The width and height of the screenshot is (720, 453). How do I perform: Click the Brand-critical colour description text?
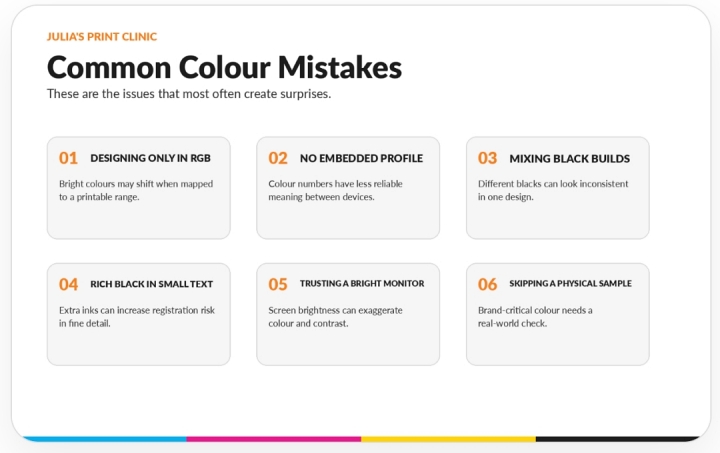pos(535,317)
